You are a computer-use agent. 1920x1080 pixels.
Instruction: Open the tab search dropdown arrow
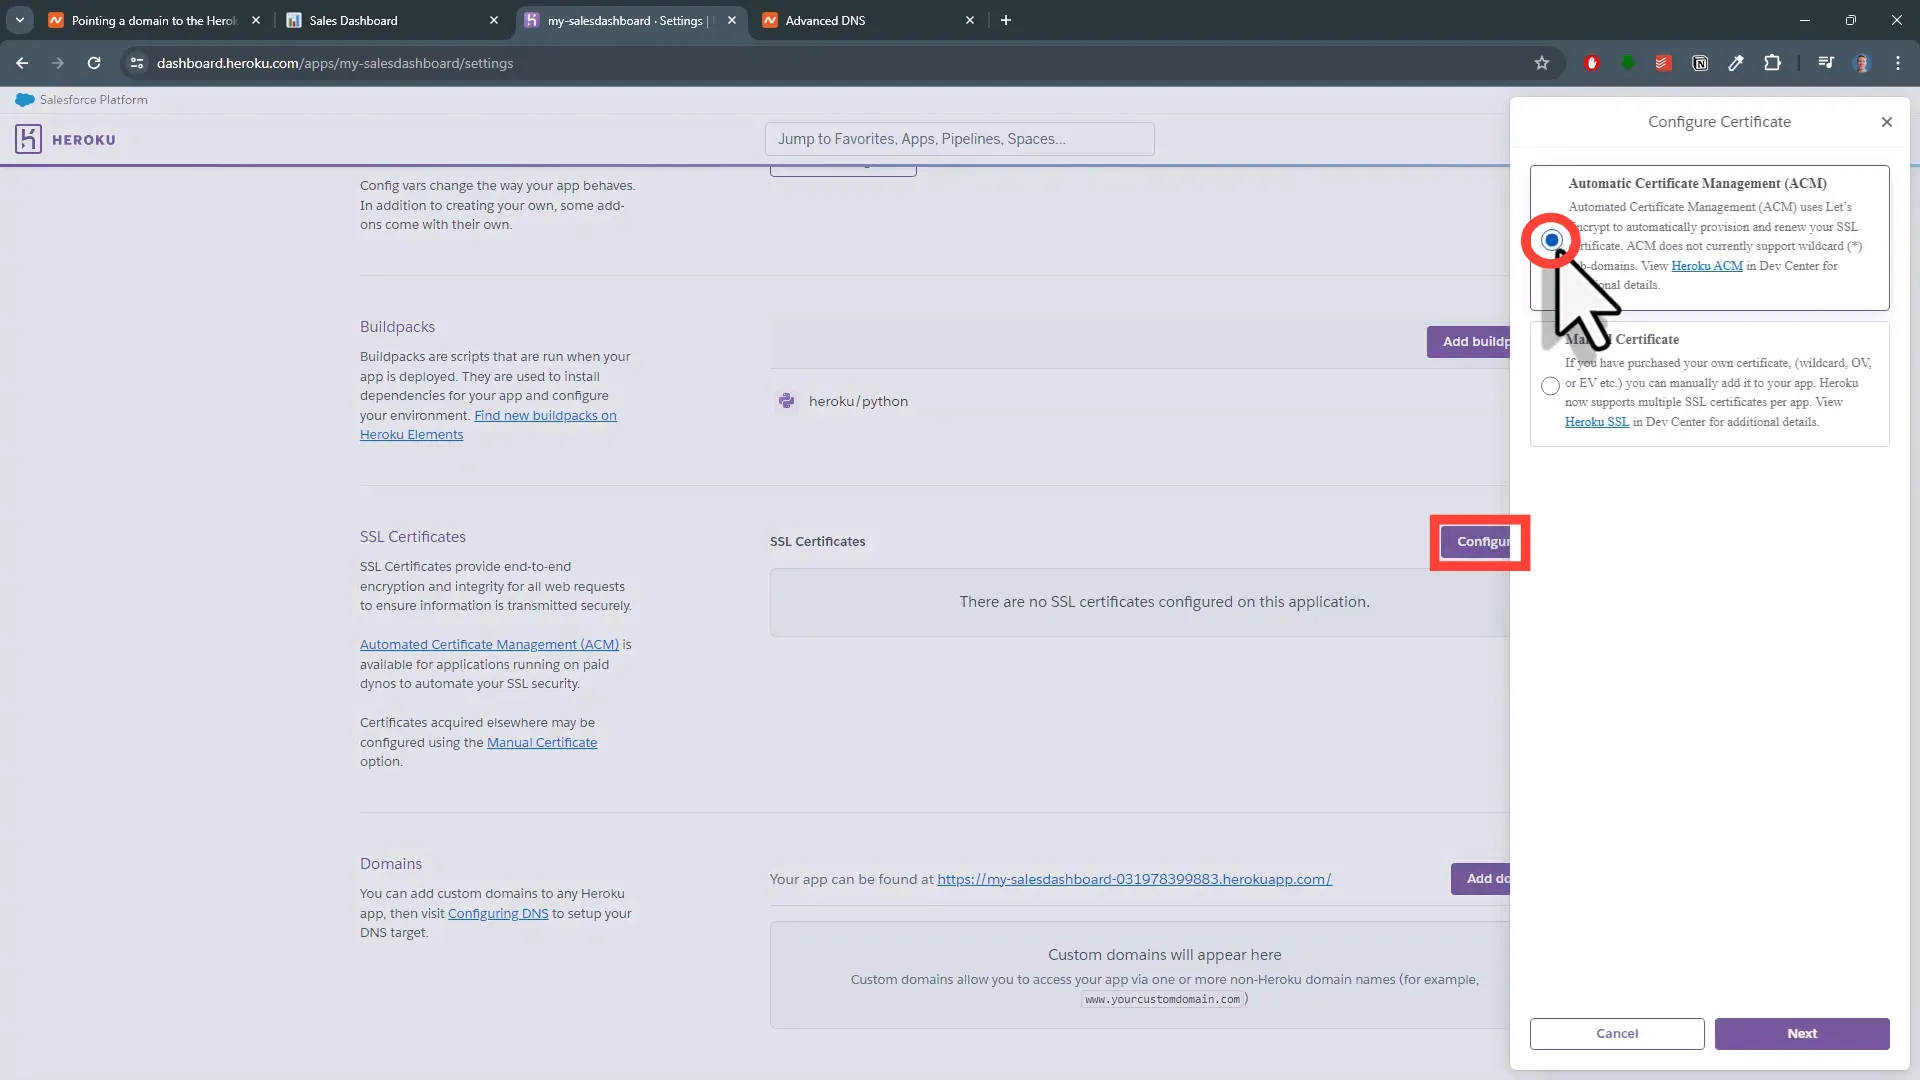[x=19, y=20]
